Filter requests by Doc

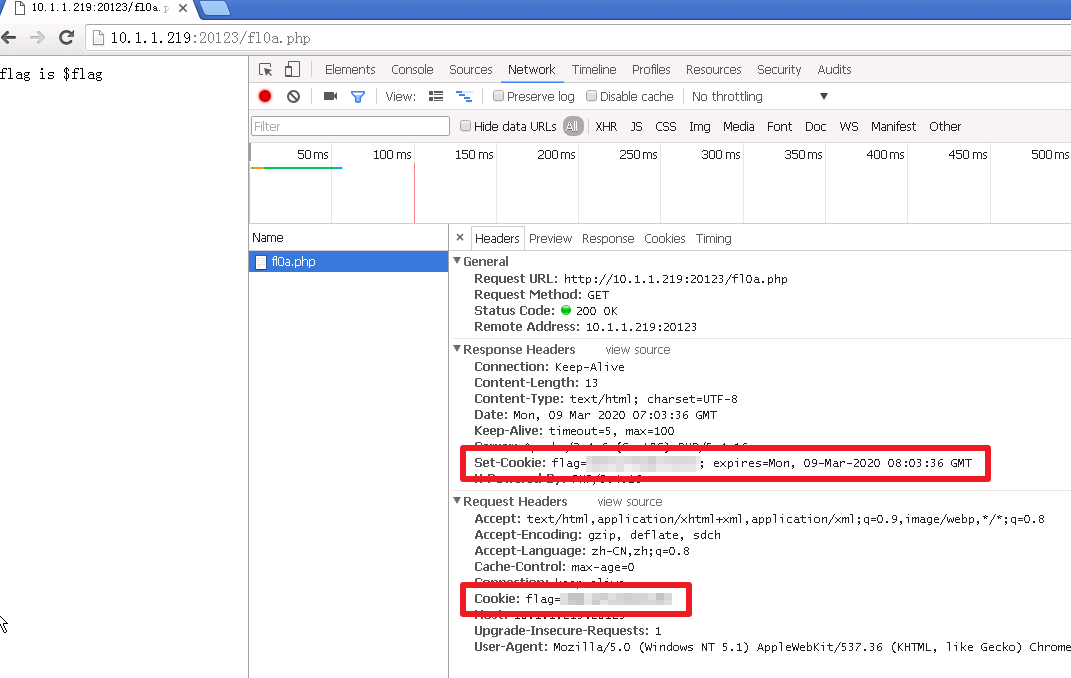pos(816,126)
